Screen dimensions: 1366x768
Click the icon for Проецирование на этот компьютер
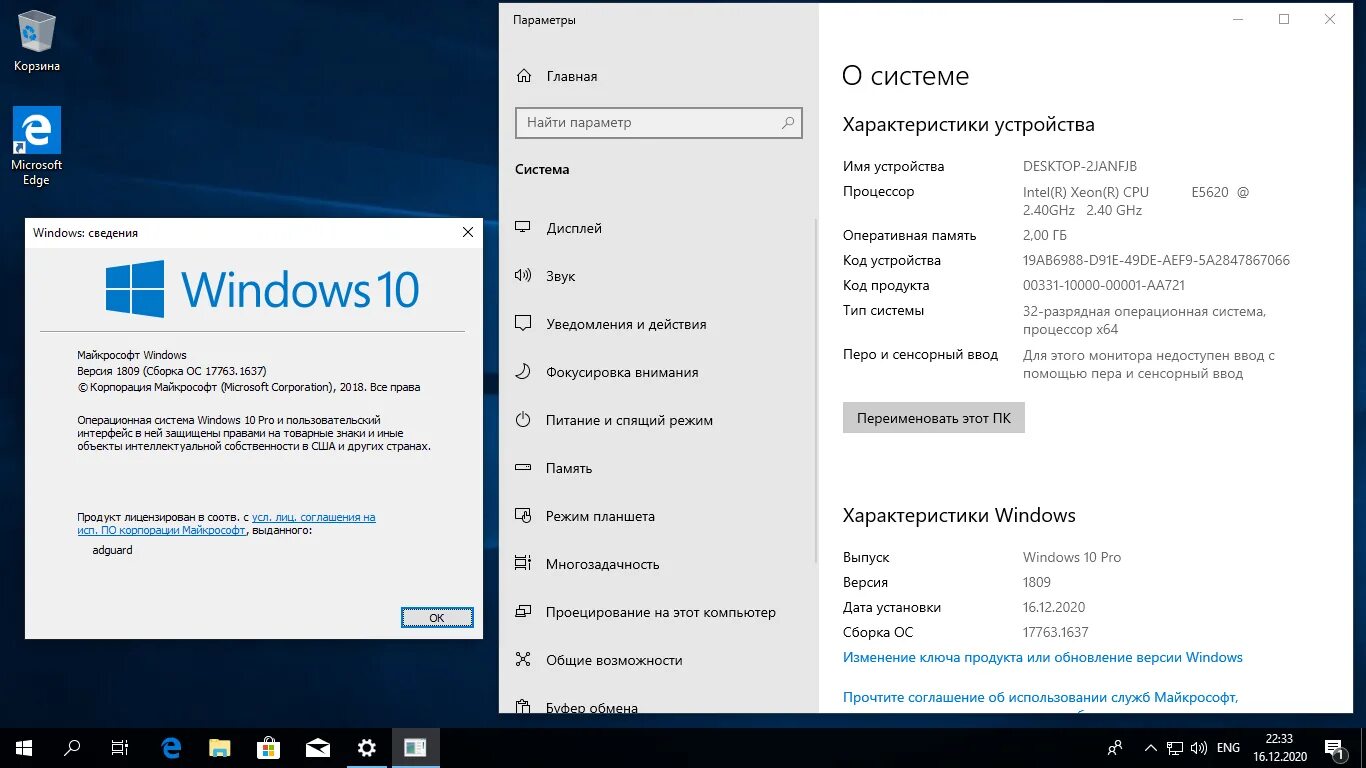[x=523, y=612]
